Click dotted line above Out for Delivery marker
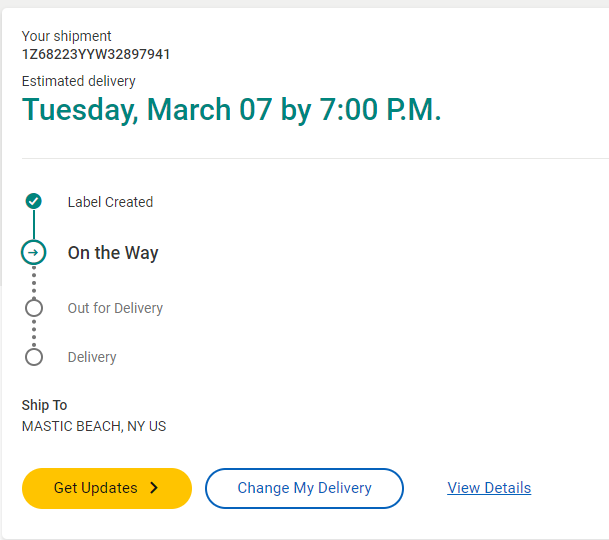 34,281
